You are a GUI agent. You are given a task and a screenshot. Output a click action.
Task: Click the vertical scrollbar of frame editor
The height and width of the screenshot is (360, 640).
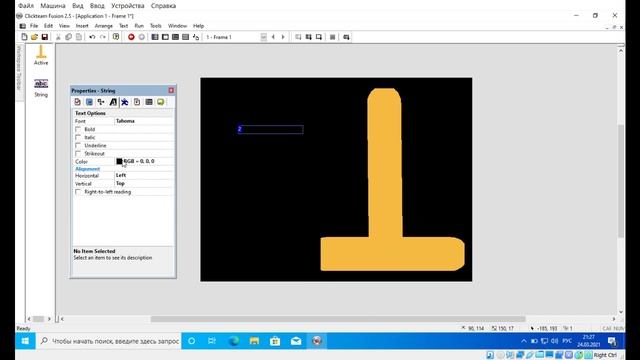click(x=621, y=181)
